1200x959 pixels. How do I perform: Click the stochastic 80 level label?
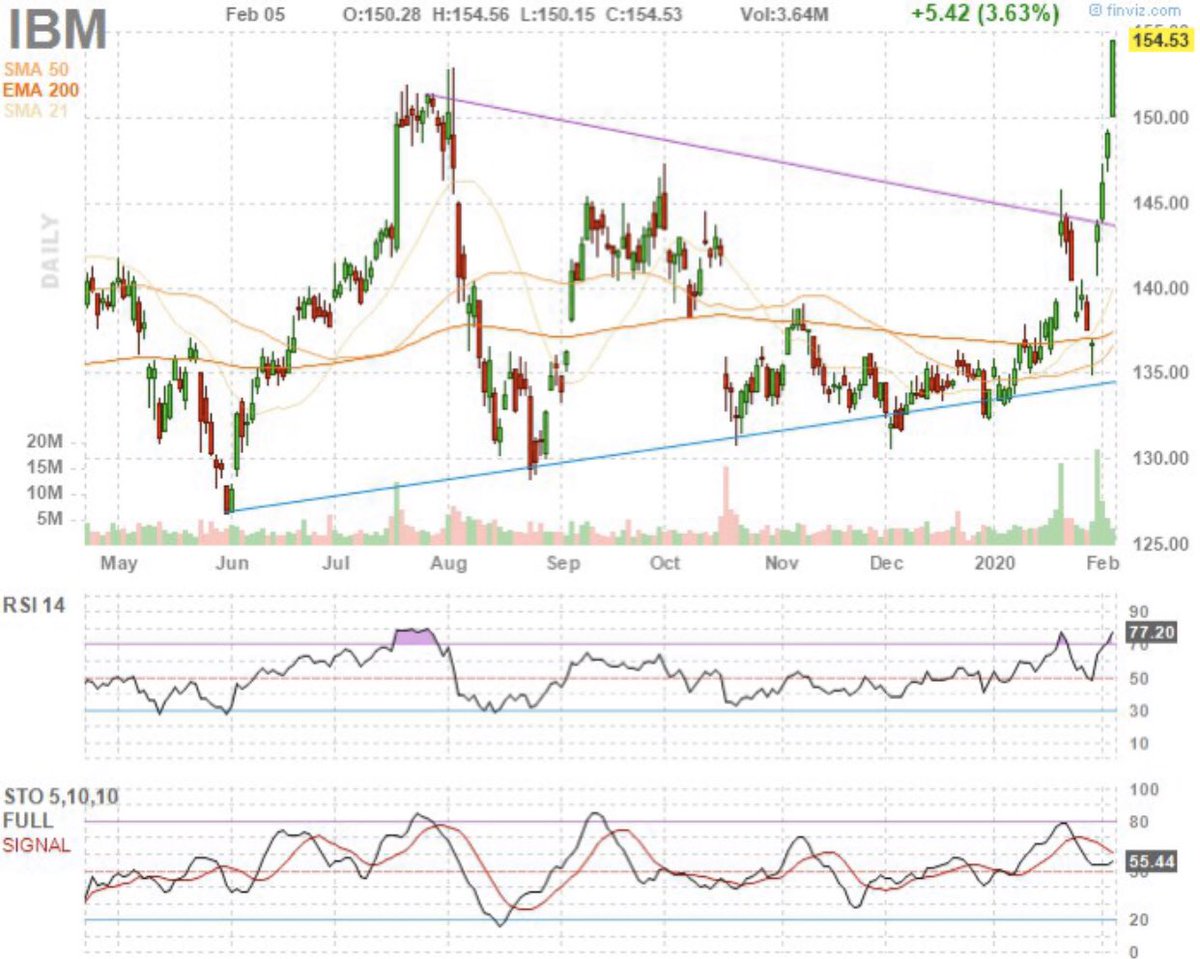coord(1137,822)
